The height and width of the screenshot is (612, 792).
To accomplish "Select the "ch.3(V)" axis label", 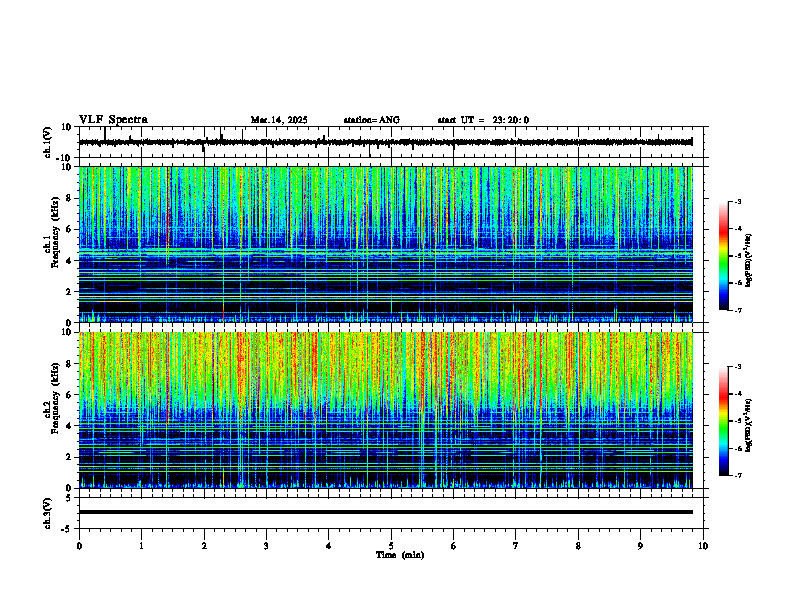I will tap(48, 514).
